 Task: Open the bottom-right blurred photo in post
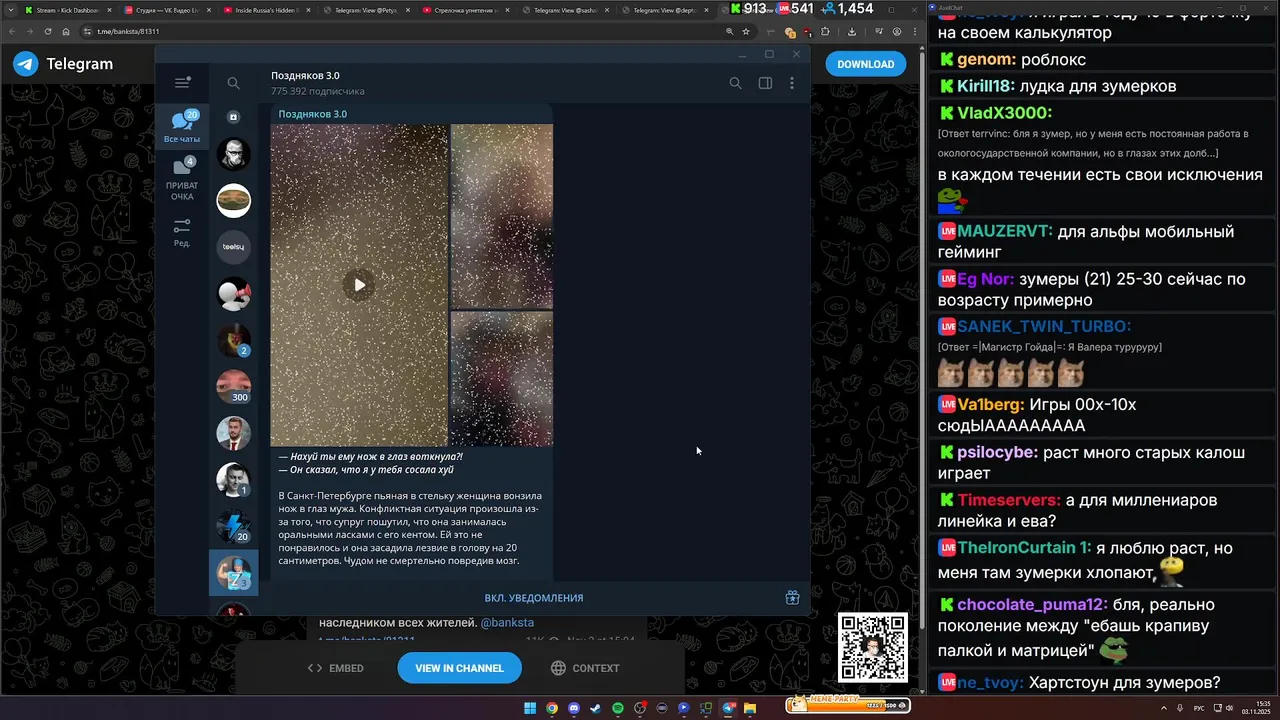tap(501, 379)
